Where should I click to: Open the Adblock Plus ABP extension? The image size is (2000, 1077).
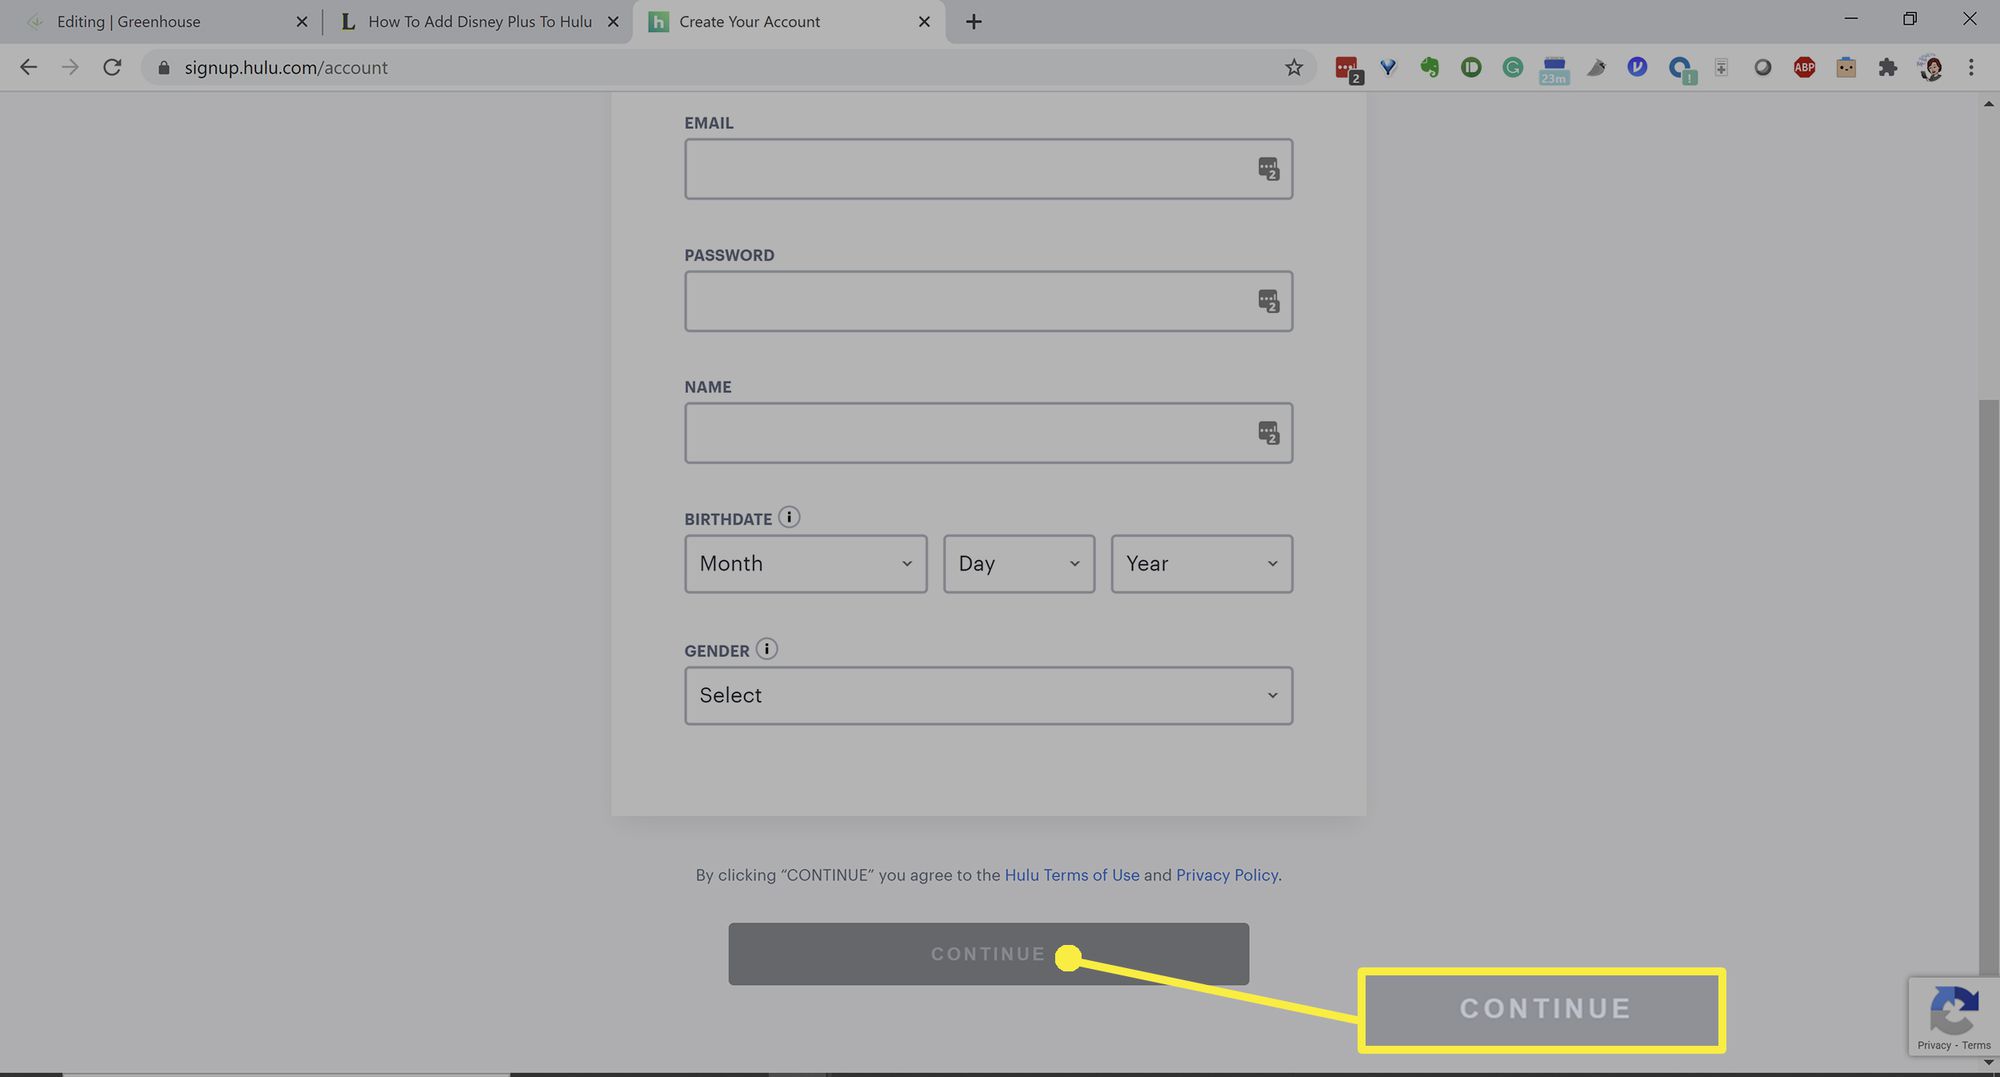(1804, 67)
